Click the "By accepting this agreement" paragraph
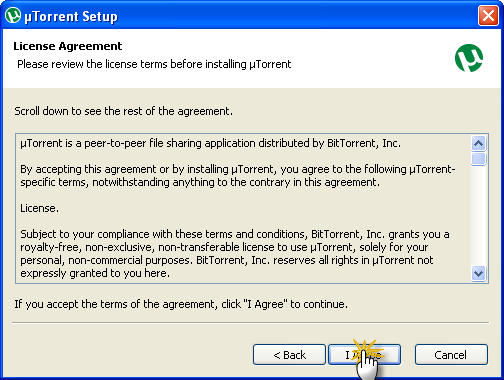The width and height of the screenshot is (504, 380). (x=237, y=176)
